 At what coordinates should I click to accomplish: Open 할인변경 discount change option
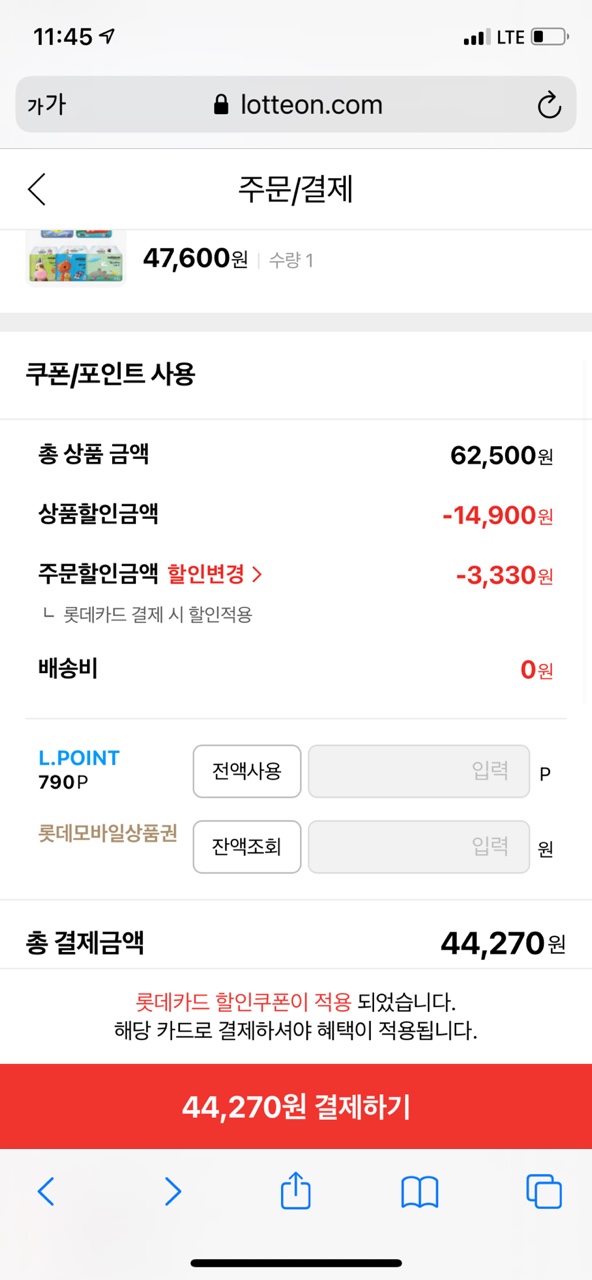pos(215,574)
